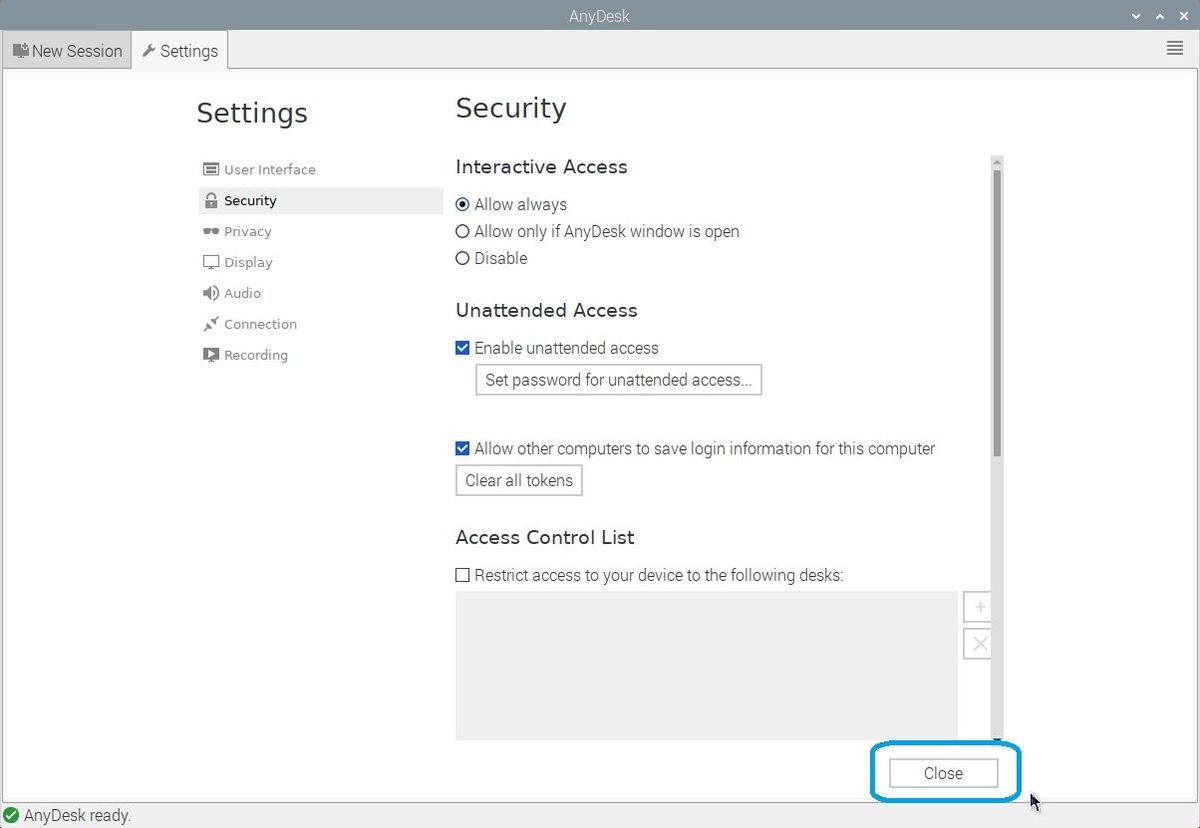Image resolution: width=1200 pixels, height=828 pixels.
Task: Minimize AnyDesk window with down arrow
Action: pos(1137,16)
